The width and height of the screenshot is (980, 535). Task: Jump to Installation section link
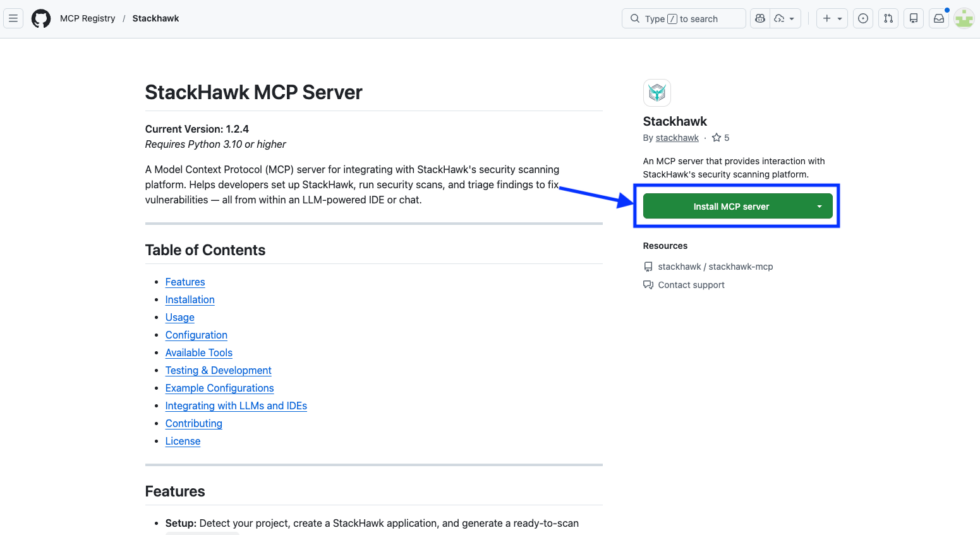click(x=190, y=299)
